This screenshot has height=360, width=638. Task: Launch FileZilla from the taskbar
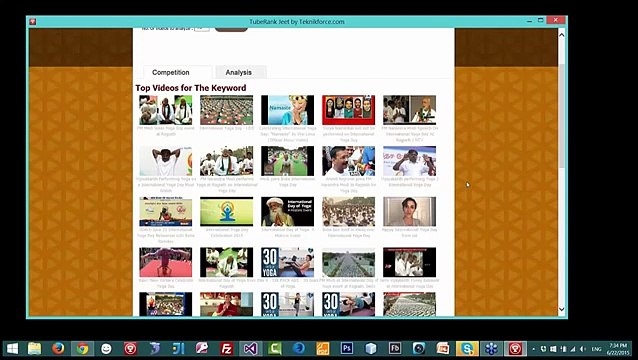227,349
